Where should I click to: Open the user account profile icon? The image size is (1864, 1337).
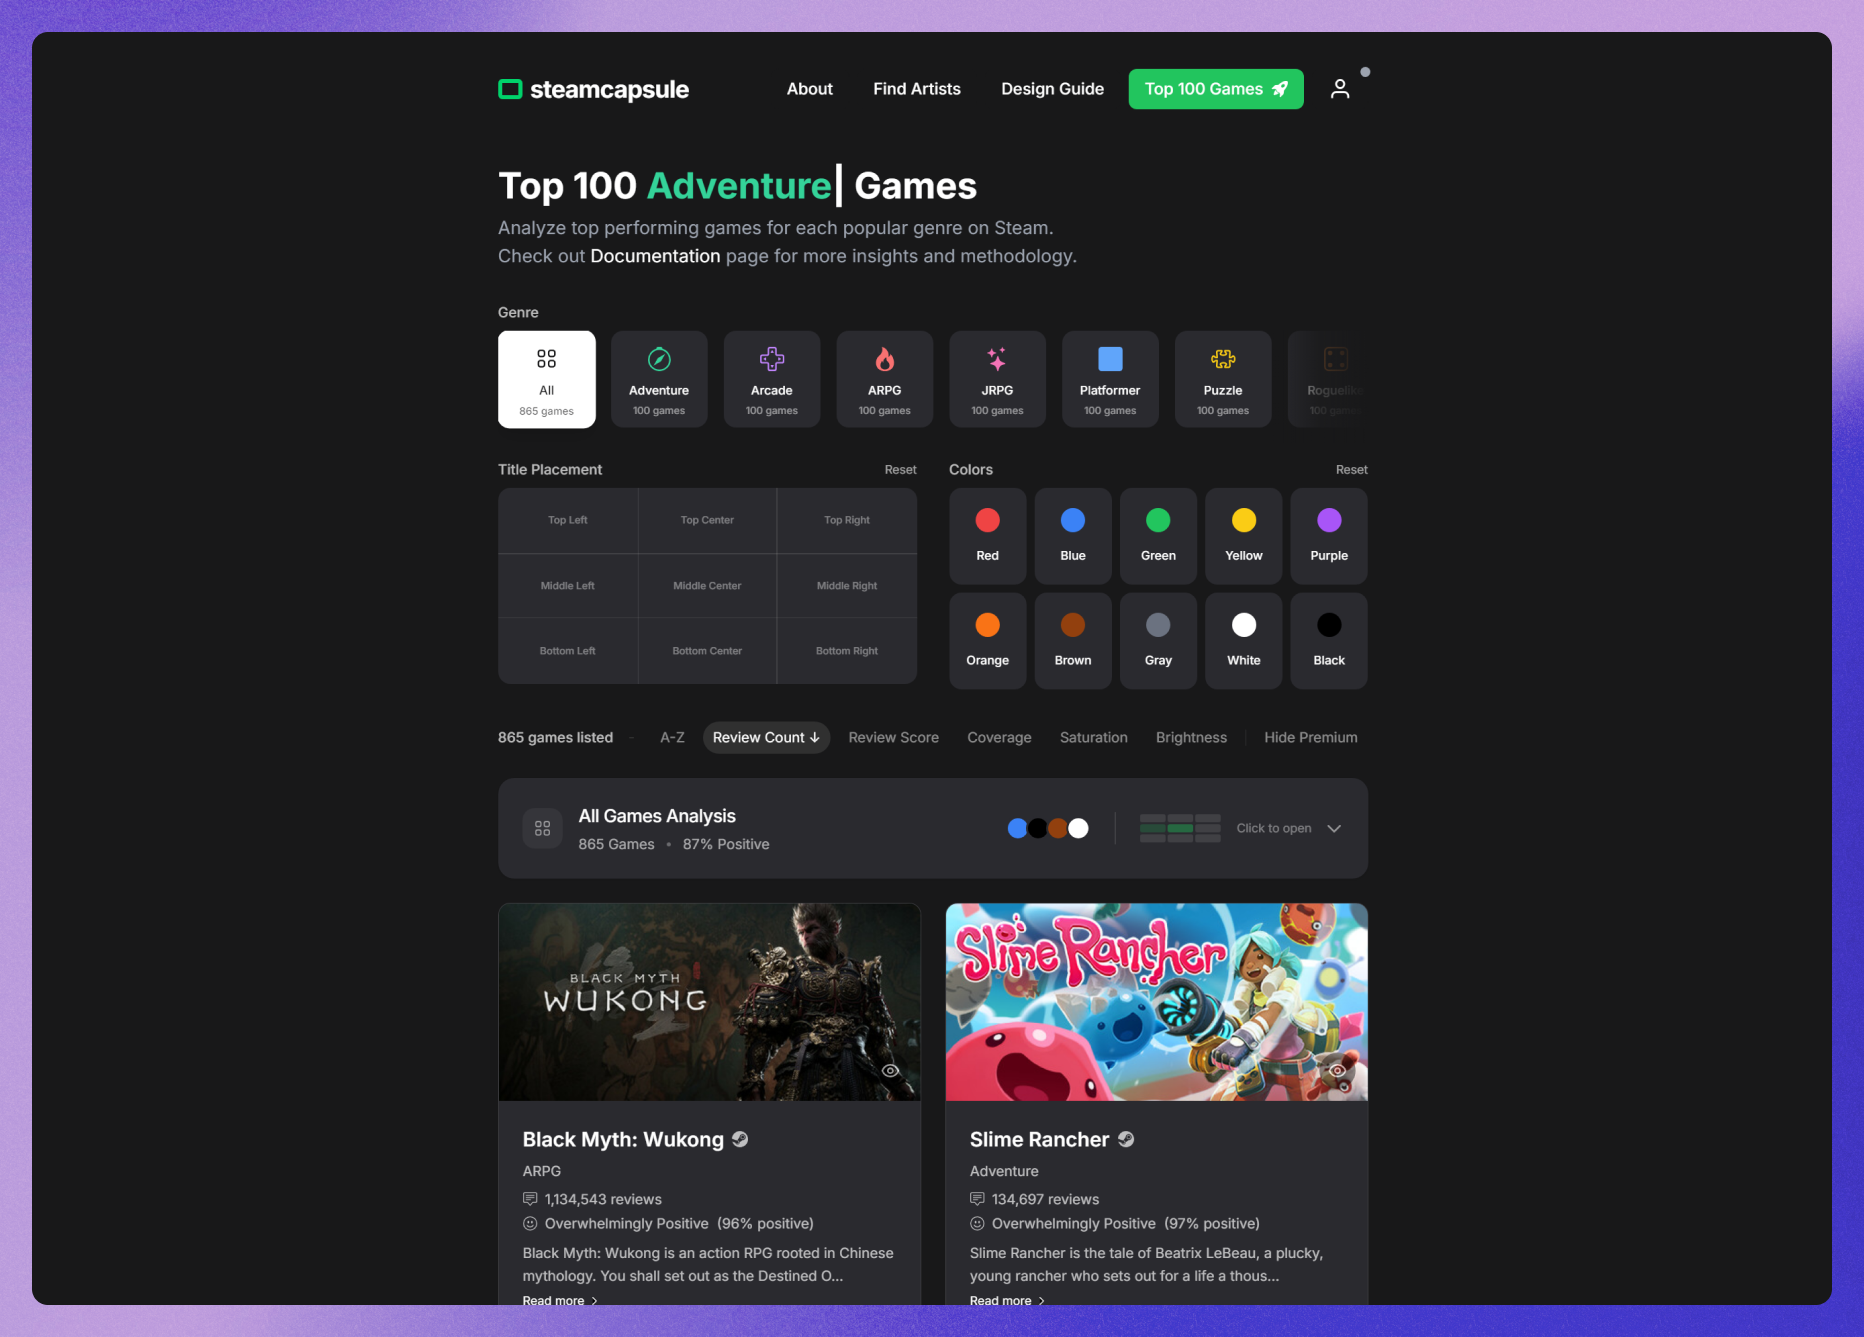point(1340,89)
